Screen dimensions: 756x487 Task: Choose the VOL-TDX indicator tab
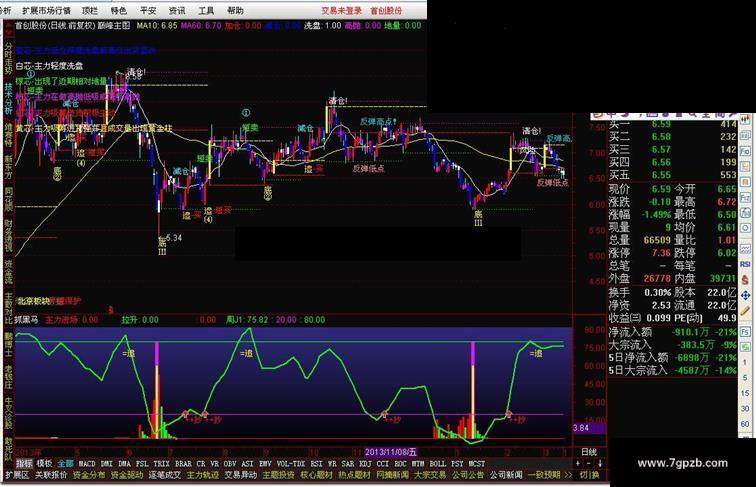[x=291, y=463]
